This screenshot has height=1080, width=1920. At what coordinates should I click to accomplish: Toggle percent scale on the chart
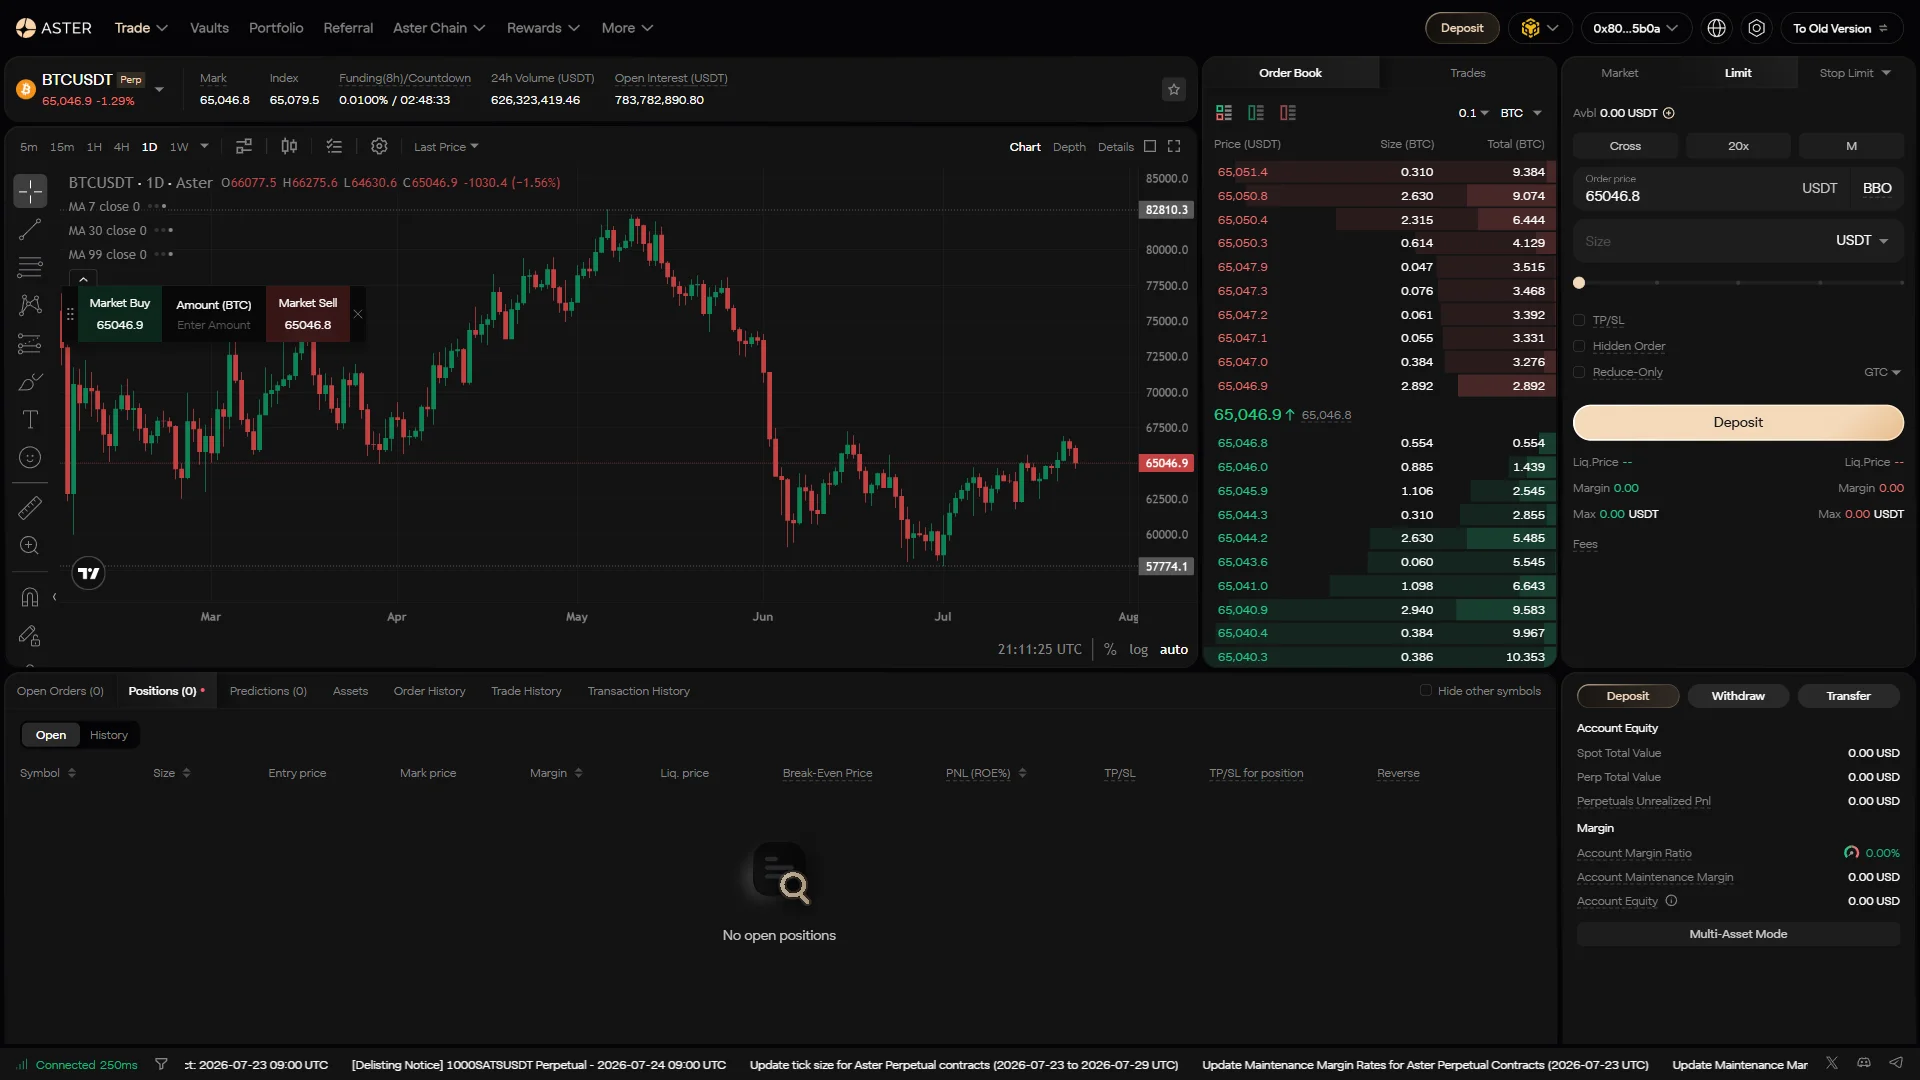(x=1110, y=650)
